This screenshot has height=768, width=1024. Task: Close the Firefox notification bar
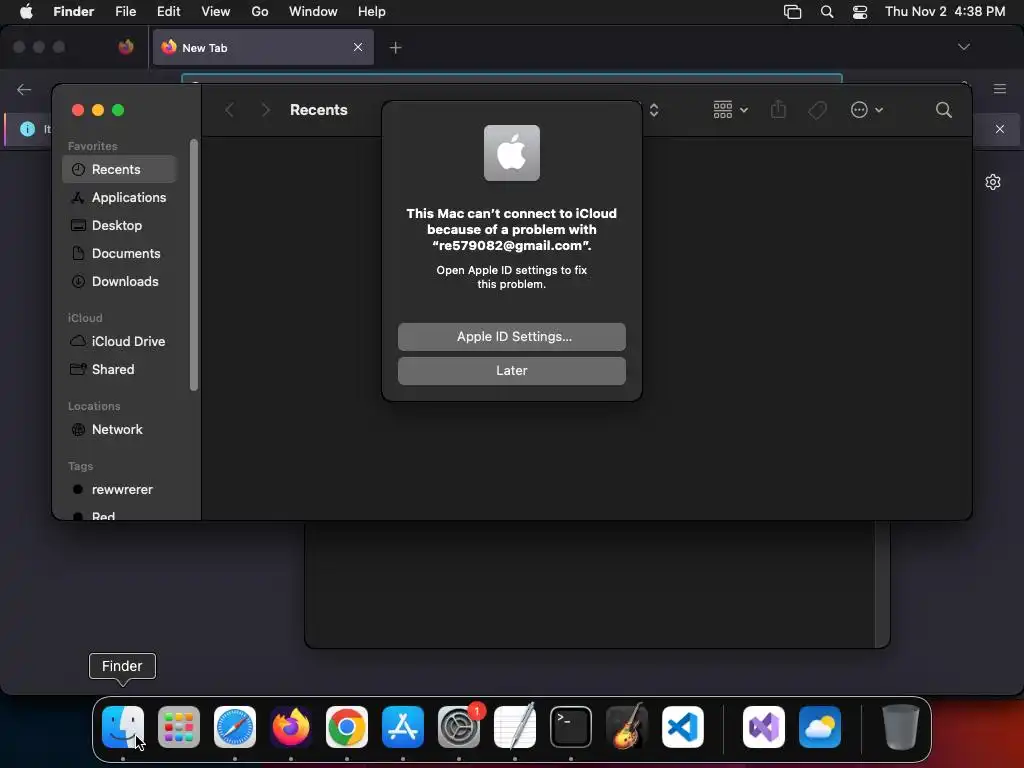[x=1000, y=129]
